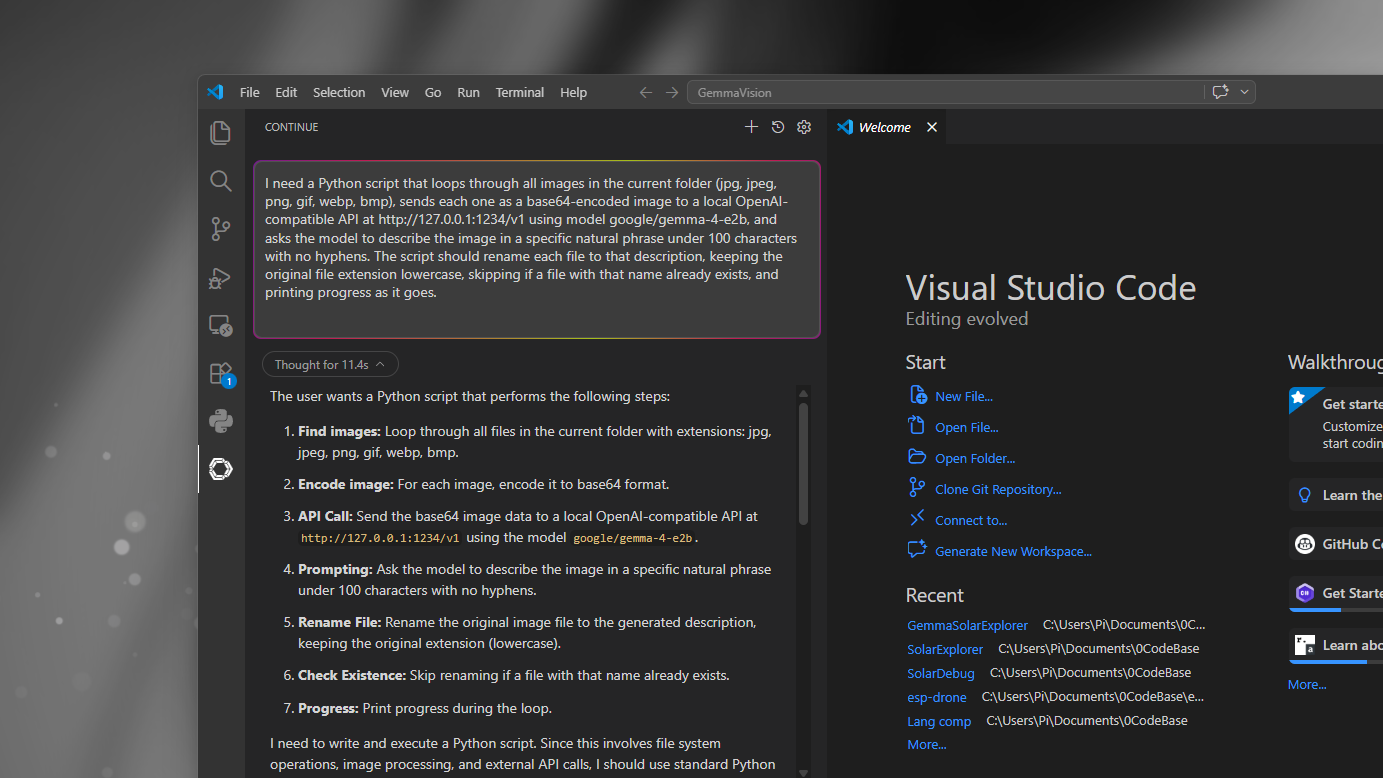1383x778 pixels.
Task: Select the Continue extension icon
Action: click(x=221, y=469)
